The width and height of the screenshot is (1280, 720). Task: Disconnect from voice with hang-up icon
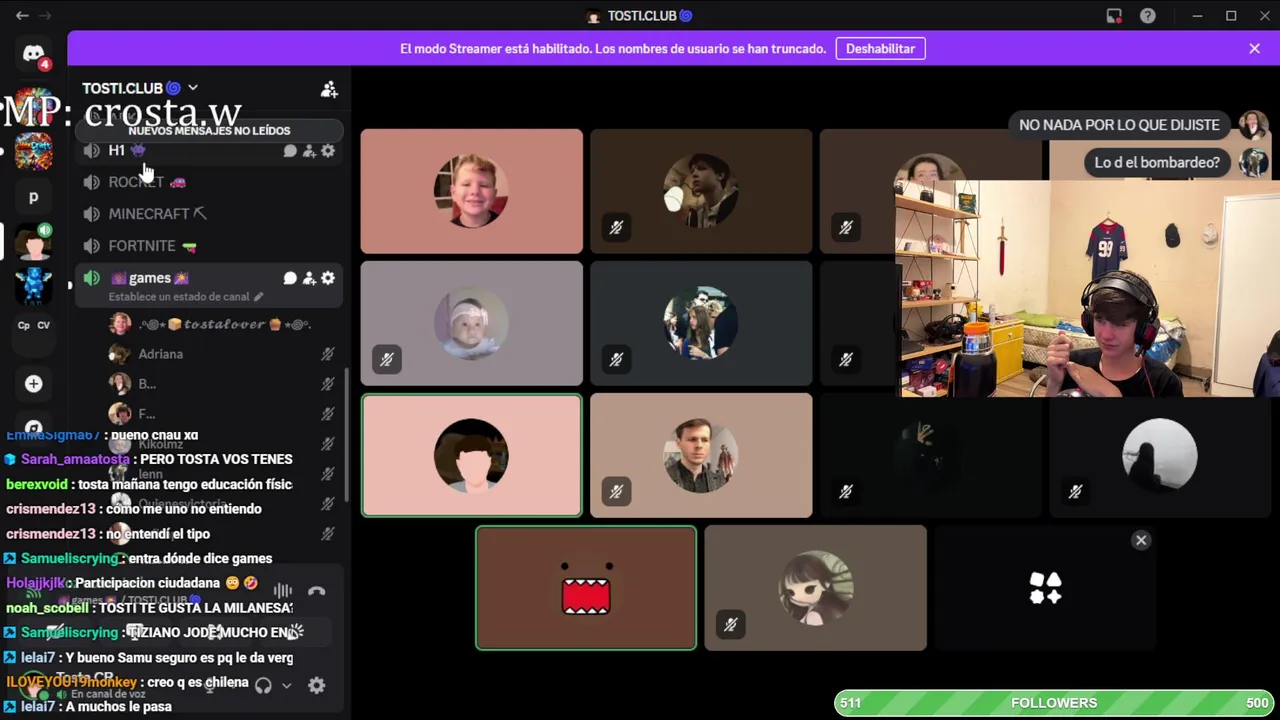pos(317,591)
